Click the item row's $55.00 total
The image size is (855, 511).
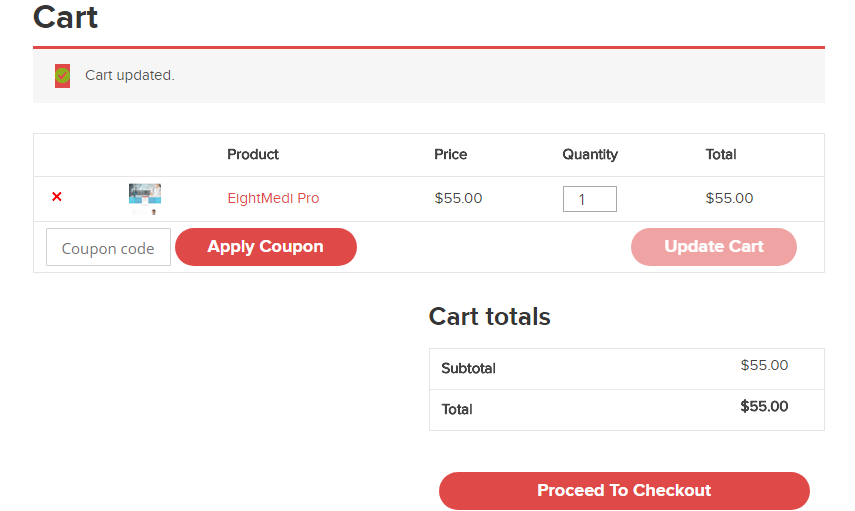(x=729, y=198)
